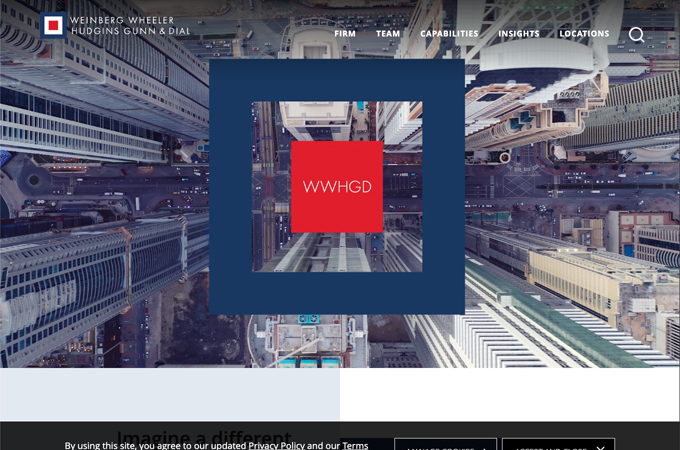Open the Privacy Policy link
This screenshot has height=450, width=680.
pyautogui.click(x=276, y=445)
